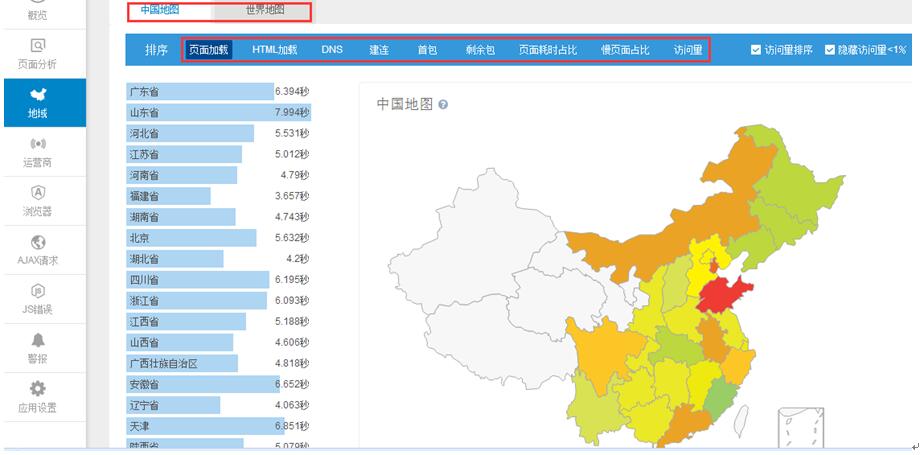
Task: Select the 江苏省 bar row
Action: (219, 154)
